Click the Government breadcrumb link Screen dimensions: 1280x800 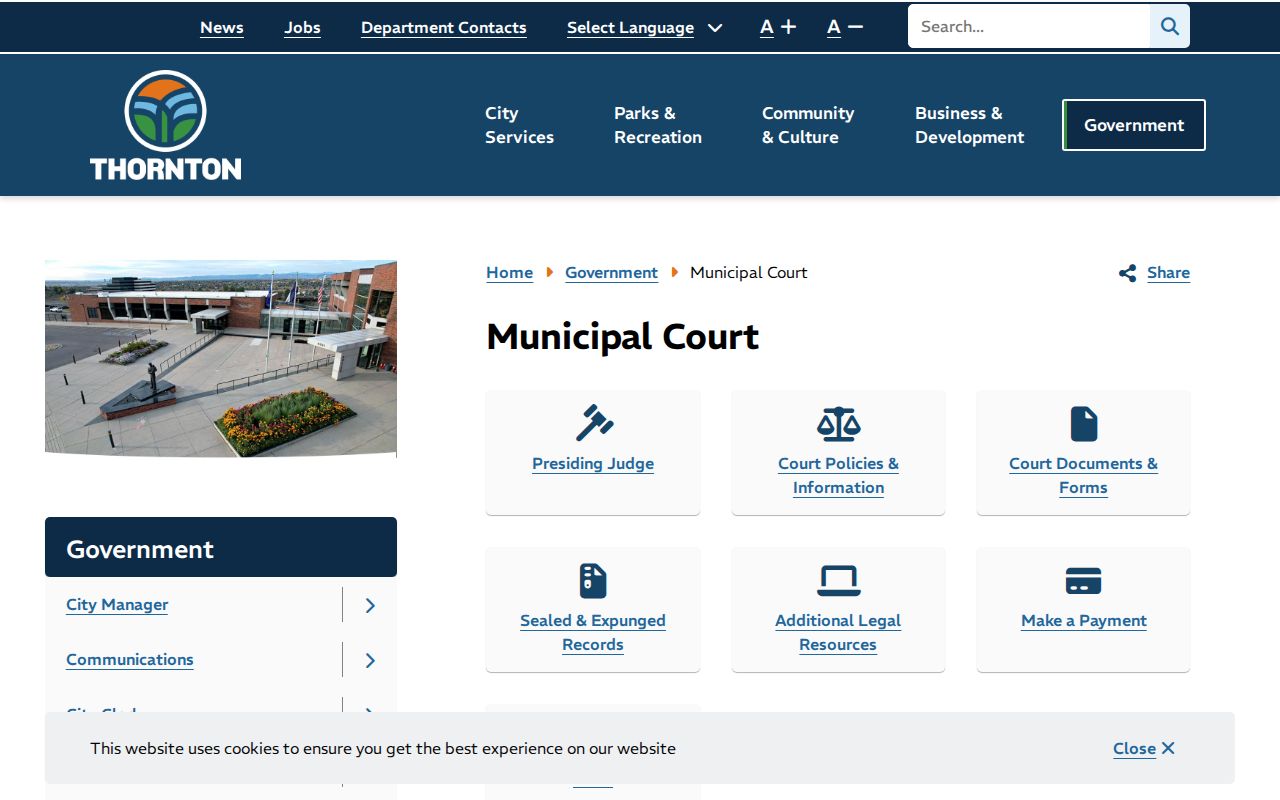pos(611,273)
